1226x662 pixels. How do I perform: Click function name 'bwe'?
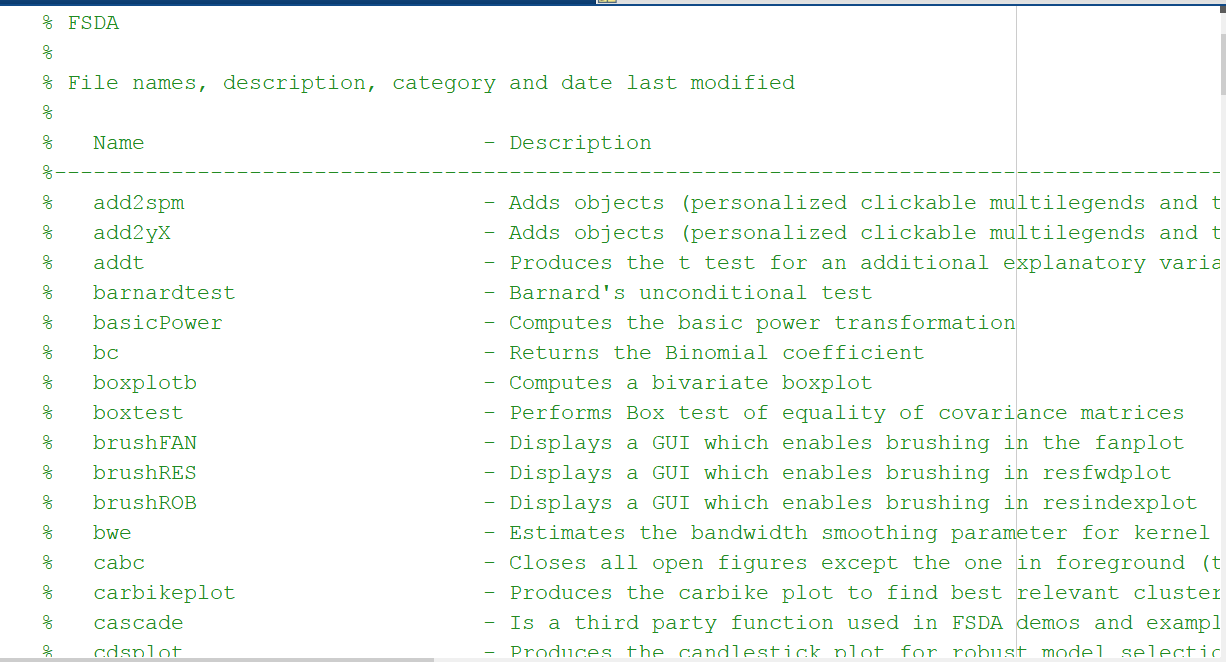[x=112, y=533]
